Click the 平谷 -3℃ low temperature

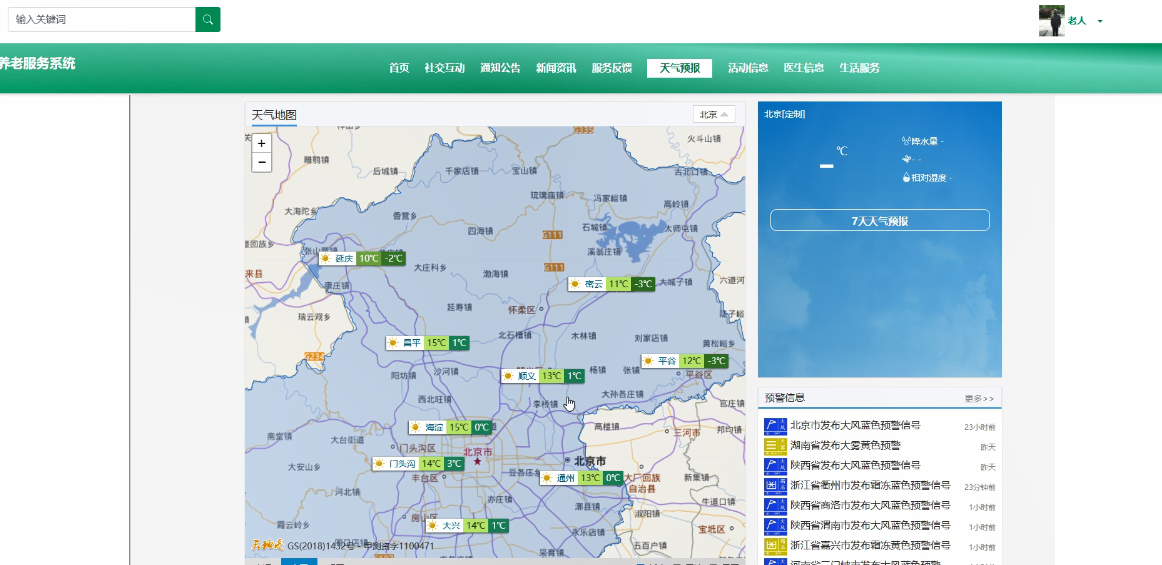[717, 361]
